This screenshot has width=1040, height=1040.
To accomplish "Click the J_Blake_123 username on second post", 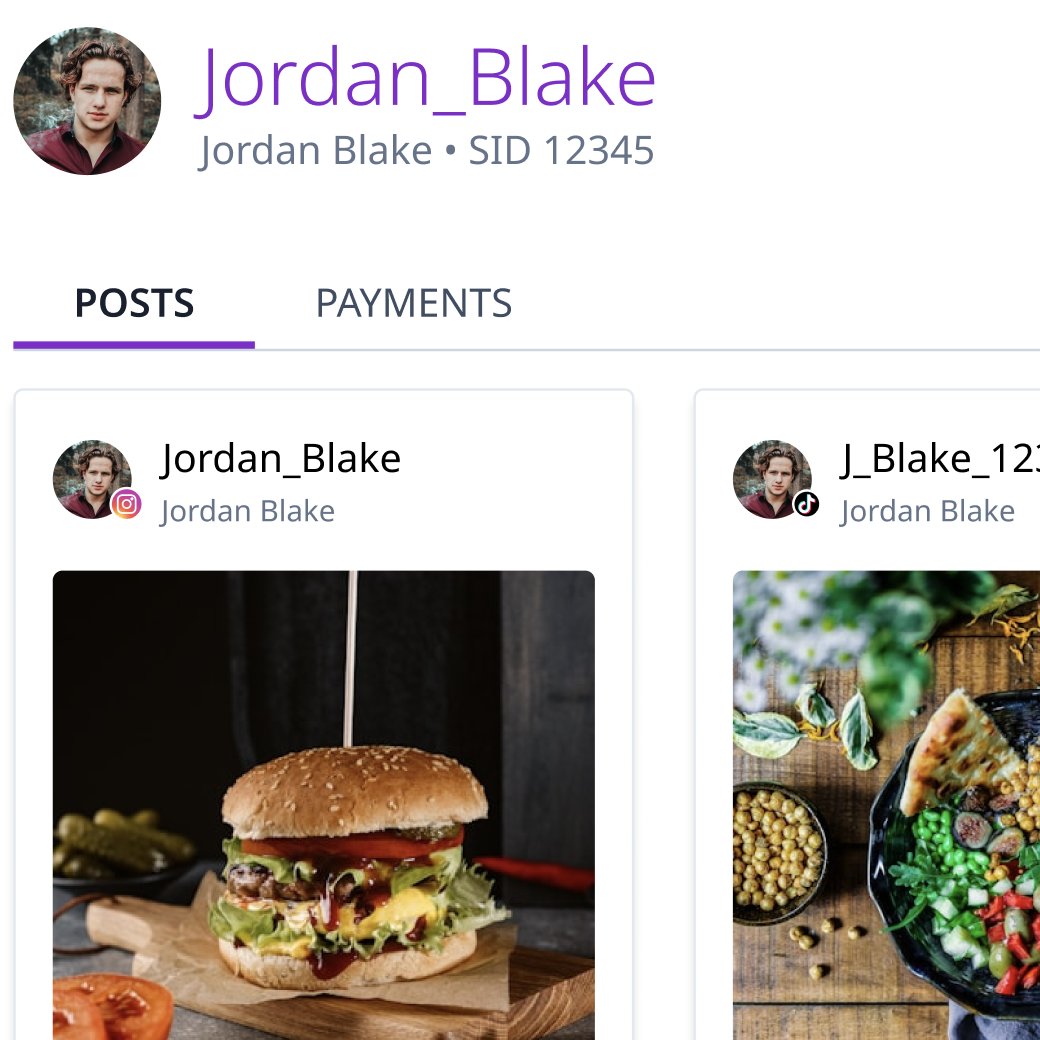I will tap(939, 458).
